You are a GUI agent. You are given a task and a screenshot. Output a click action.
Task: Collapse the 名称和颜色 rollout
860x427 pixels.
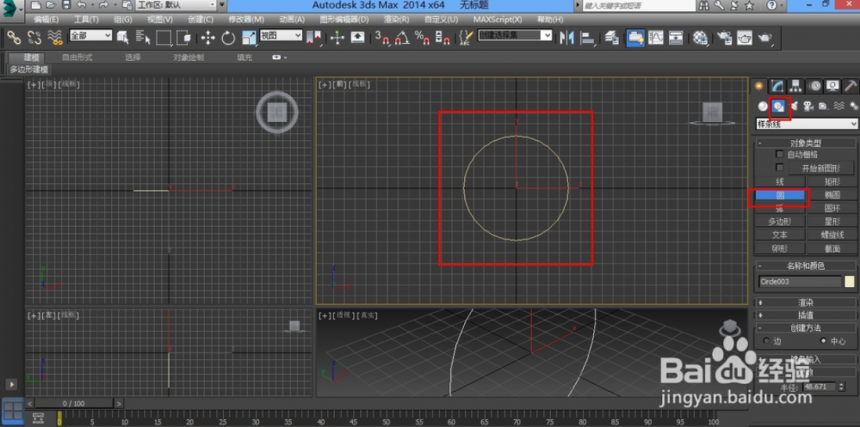coord(806,266)
